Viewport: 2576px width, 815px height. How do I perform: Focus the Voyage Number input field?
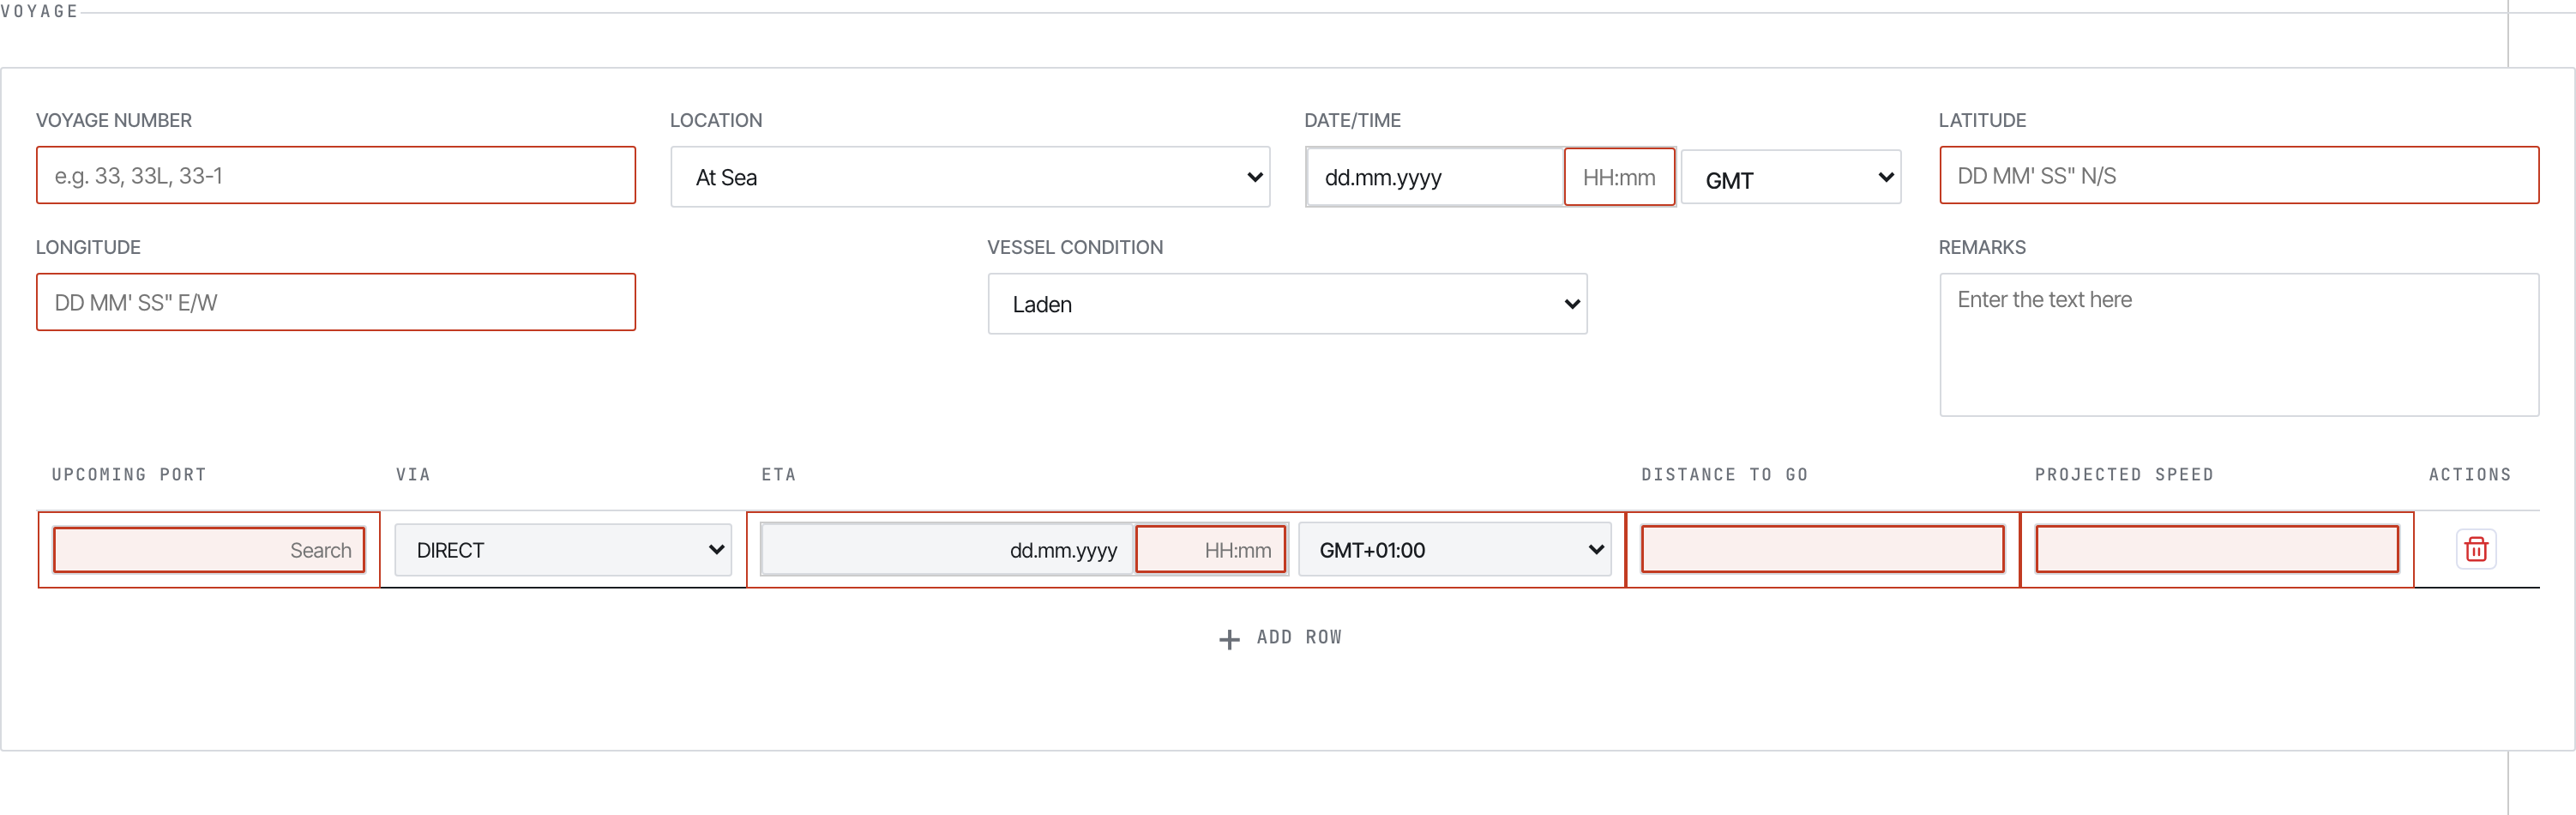tap(336, 175)
